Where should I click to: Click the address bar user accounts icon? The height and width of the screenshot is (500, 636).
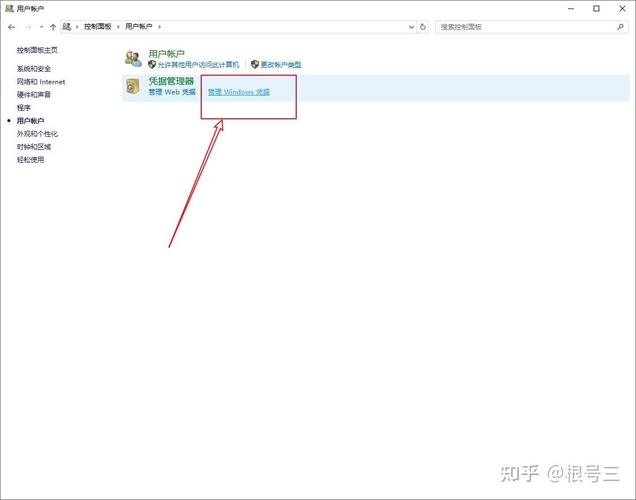[67, 27]
